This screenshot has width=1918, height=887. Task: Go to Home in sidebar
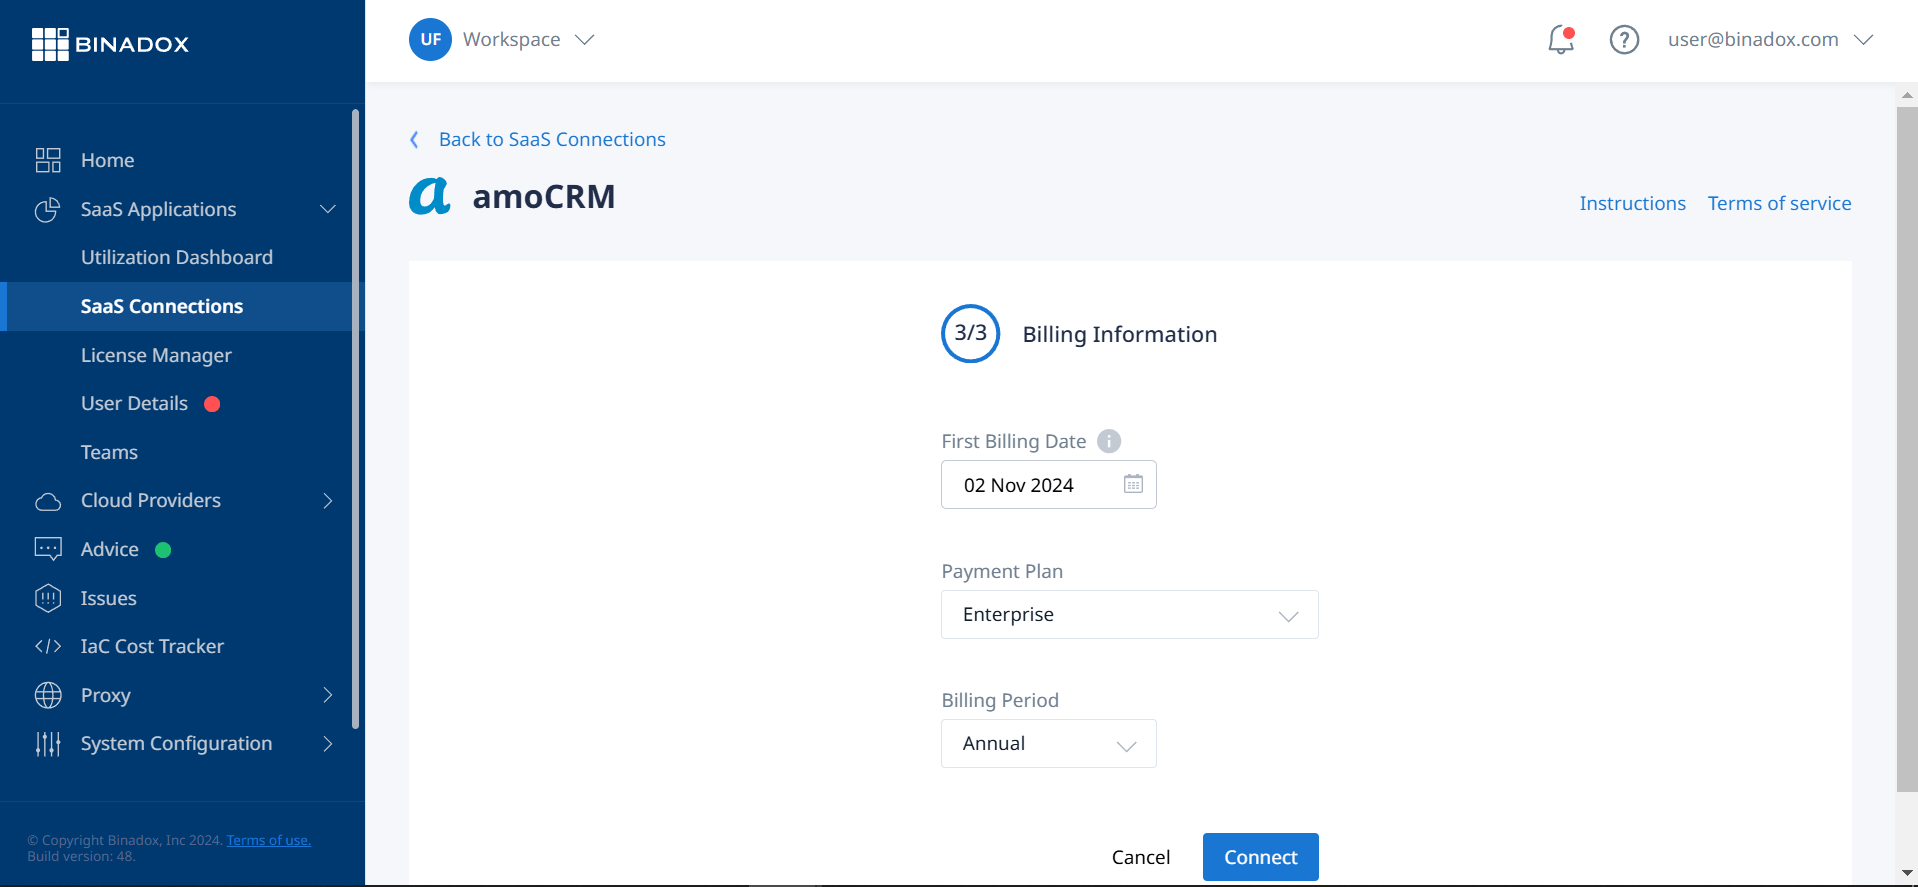(107, 160)
